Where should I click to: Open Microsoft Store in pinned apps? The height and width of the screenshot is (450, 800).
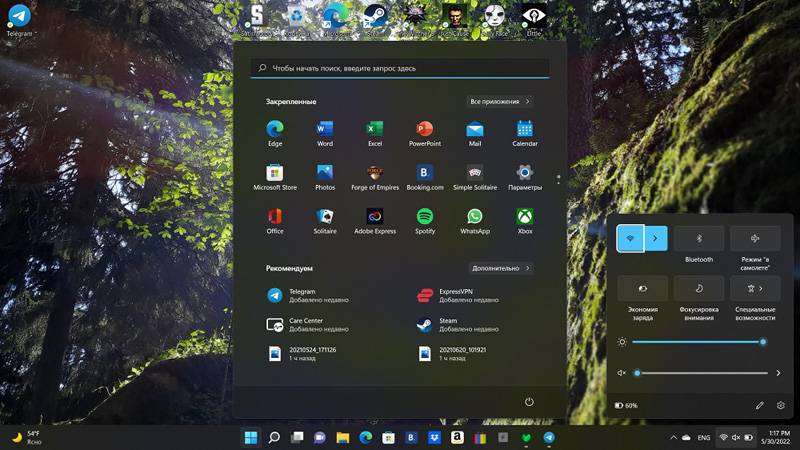(x=274, y=178)
